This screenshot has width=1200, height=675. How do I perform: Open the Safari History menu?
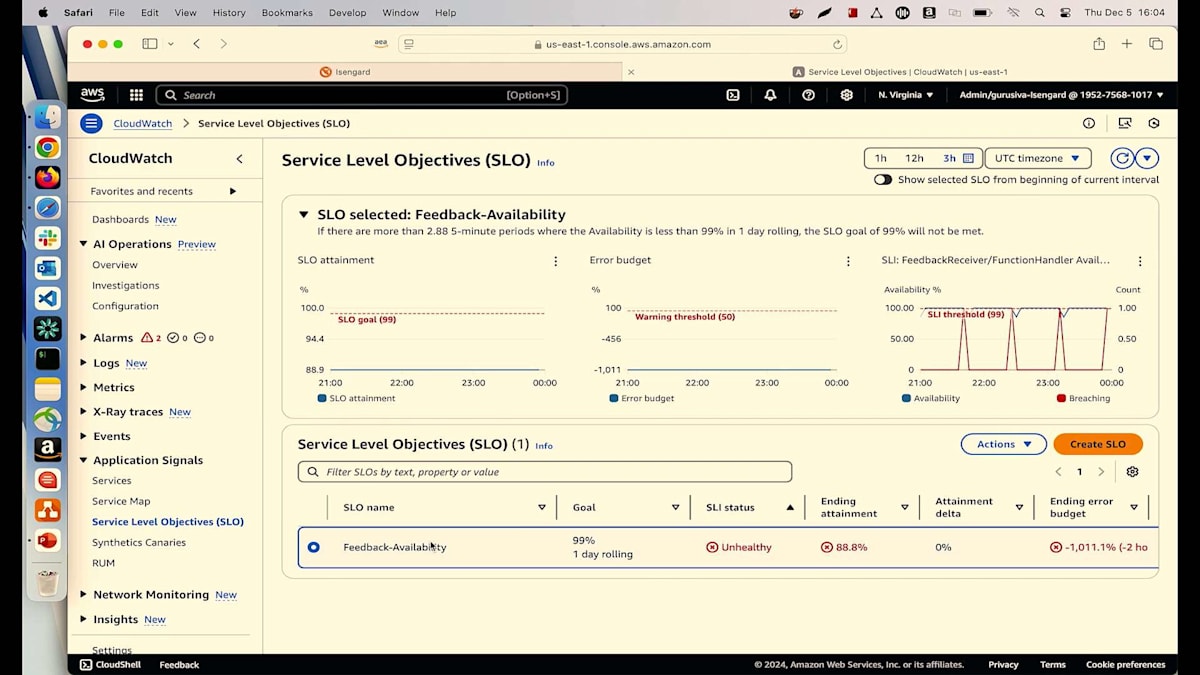(229, 13)
